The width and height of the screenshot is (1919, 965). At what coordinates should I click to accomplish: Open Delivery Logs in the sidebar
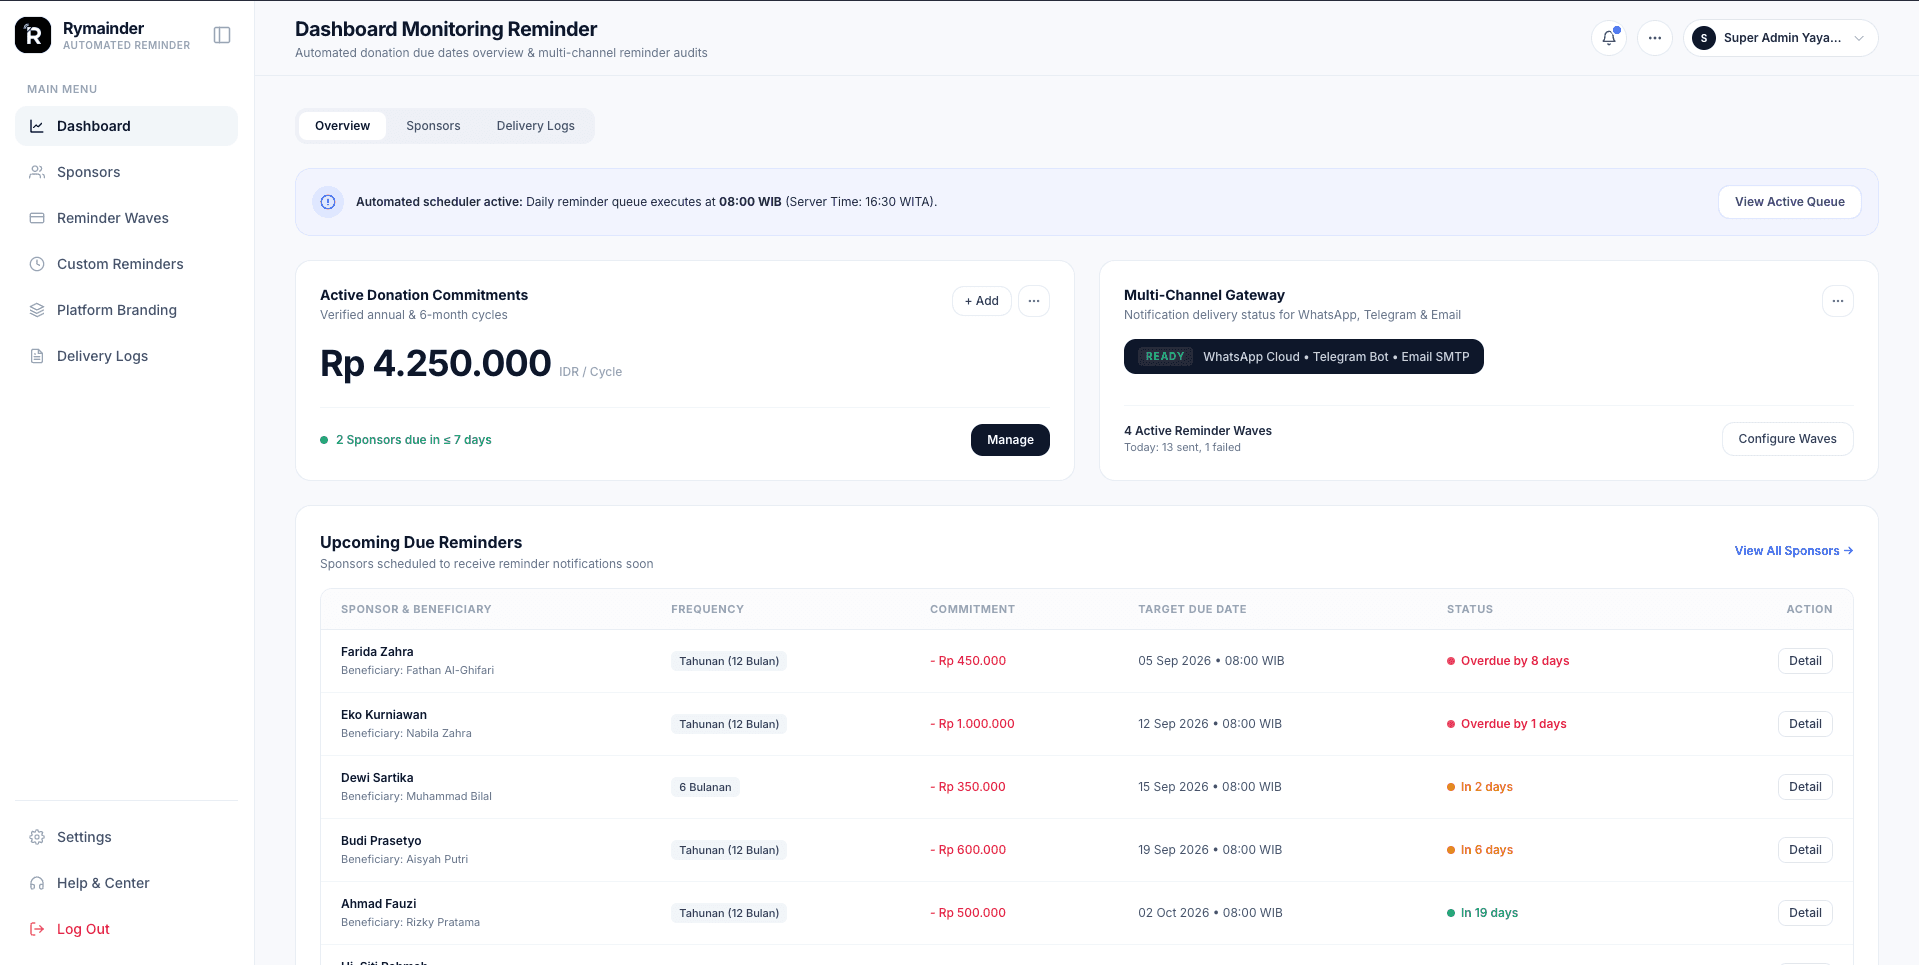pos(126,356)
